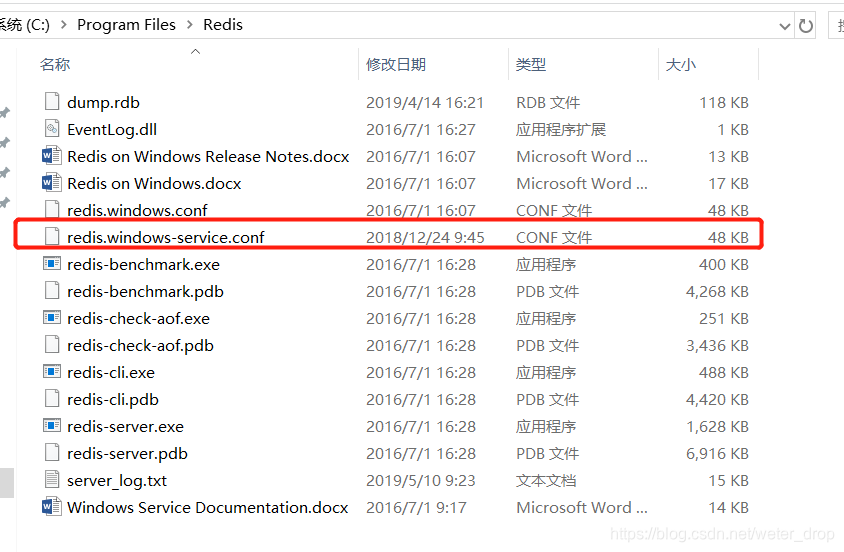Screen dimensions: 844x552
Task: Select Redis on Windows.docx file name
Action: point(154,183)
